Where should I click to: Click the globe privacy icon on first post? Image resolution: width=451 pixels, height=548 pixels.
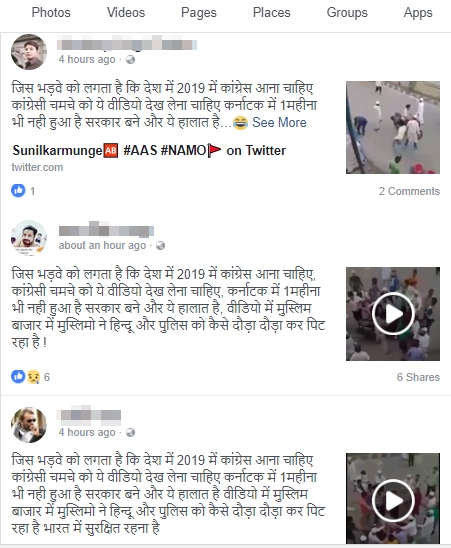point(130,59)
